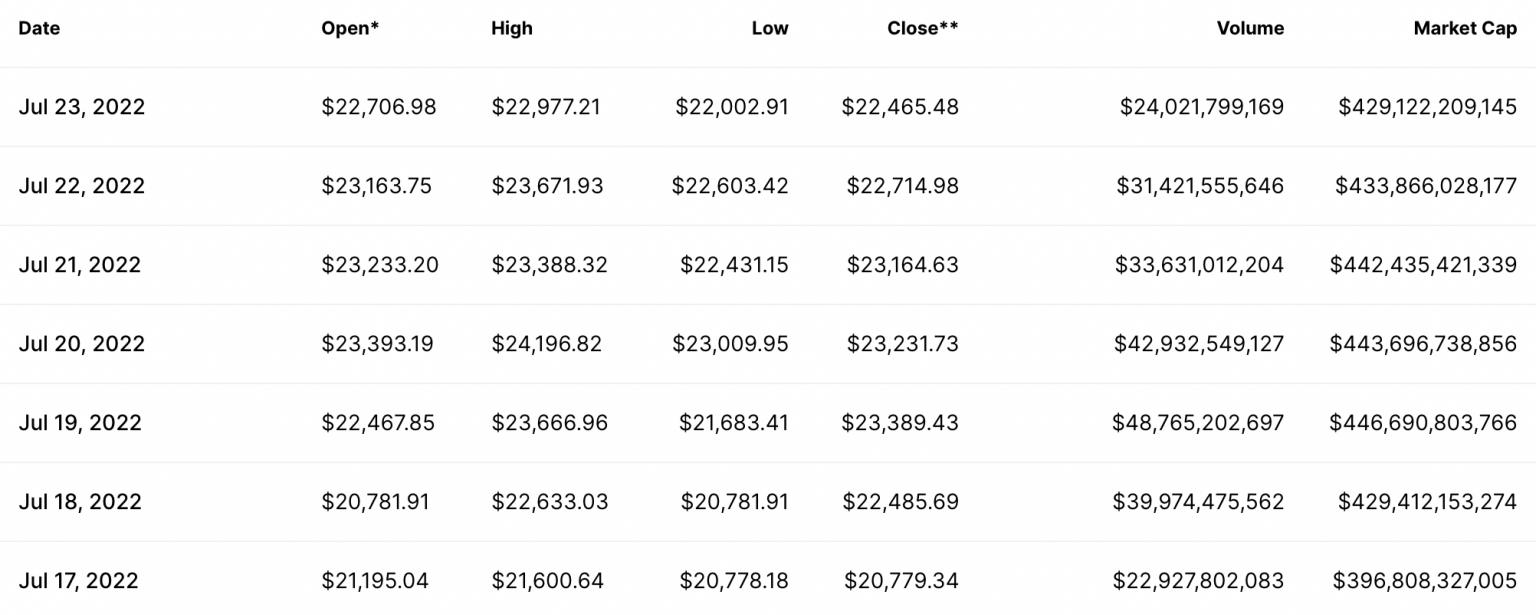Click the High column header
This screenshot has width=1536, height=615.
(512, 28)
